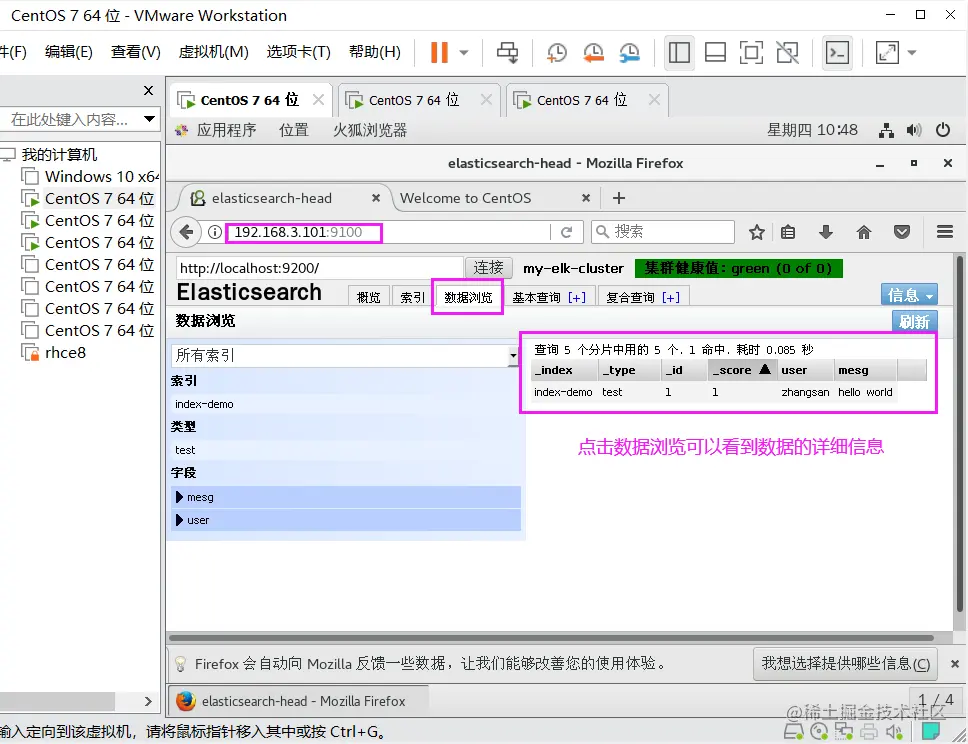Open the dropdown arrow next to the pause button
The height and width of the screenshot is (744, 968).
(x=464, y=52)
